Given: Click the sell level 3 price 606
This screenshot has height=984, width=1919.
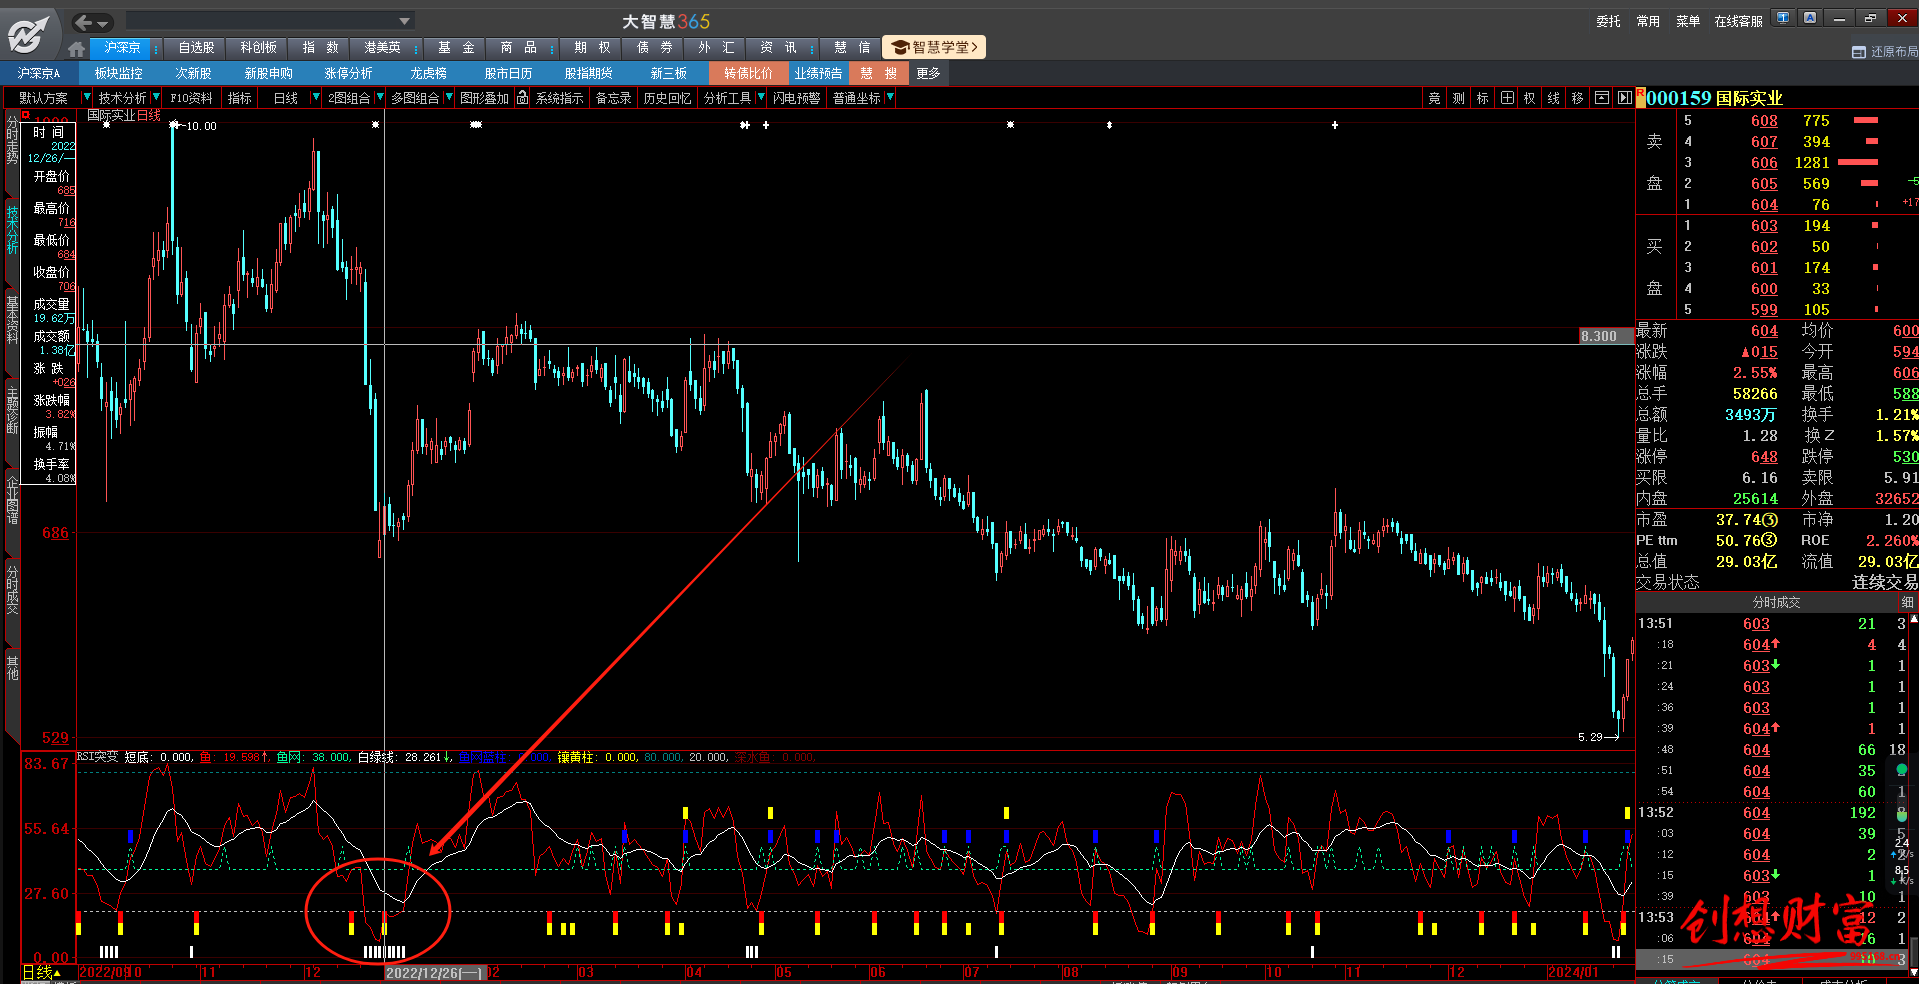Looking at the screenshot, I should click(x=1764, y=163).
